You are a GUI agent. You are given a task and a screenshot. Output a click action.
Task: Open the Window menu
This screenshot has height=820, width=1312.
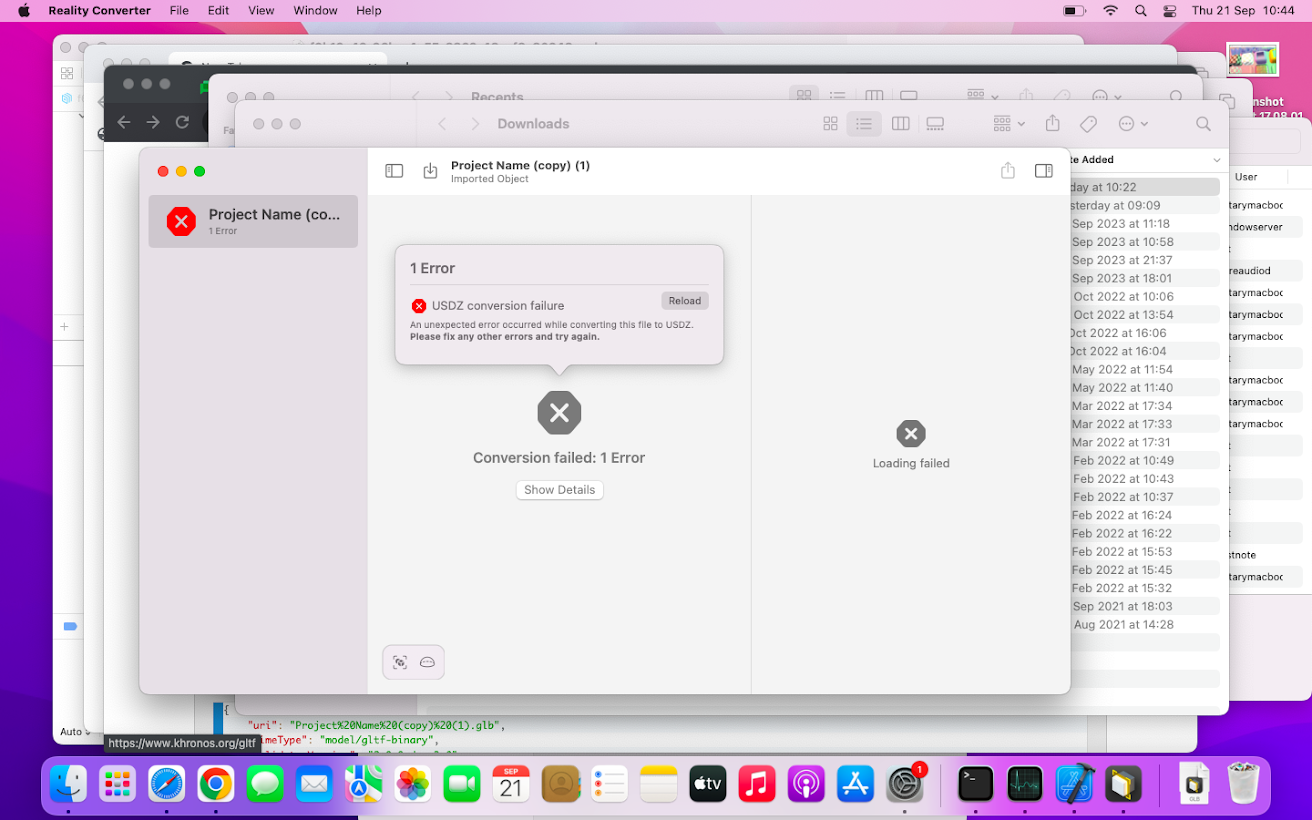(315, 11)
